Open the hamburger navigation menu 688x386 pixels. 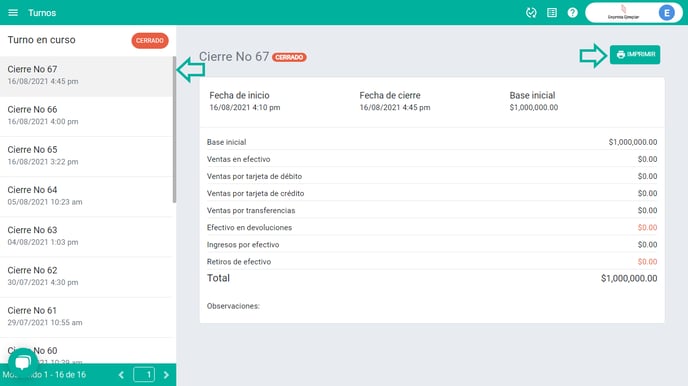coord(13,13)
